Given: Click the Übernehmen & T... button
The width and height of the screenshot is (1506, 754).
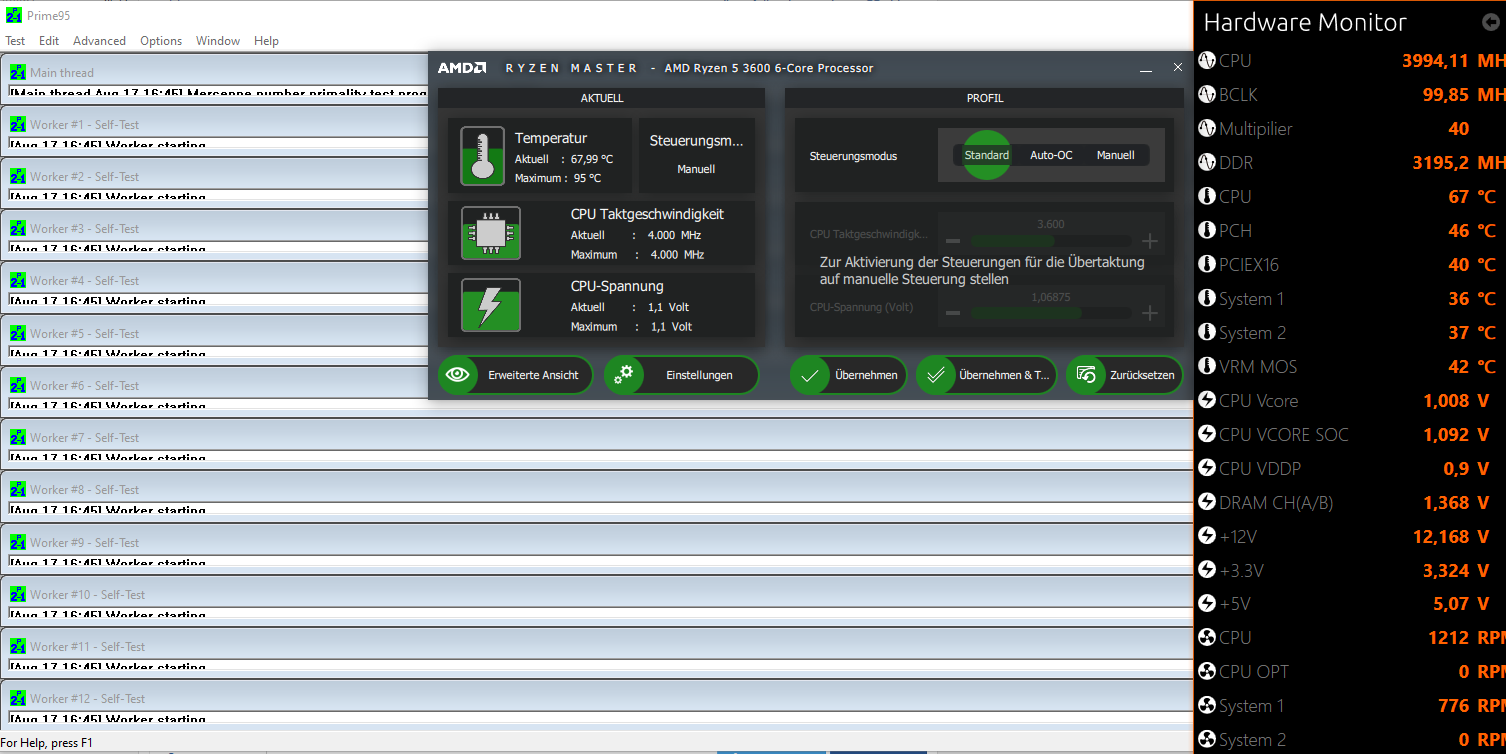Looking at the screenshot, I should (987, 375).
